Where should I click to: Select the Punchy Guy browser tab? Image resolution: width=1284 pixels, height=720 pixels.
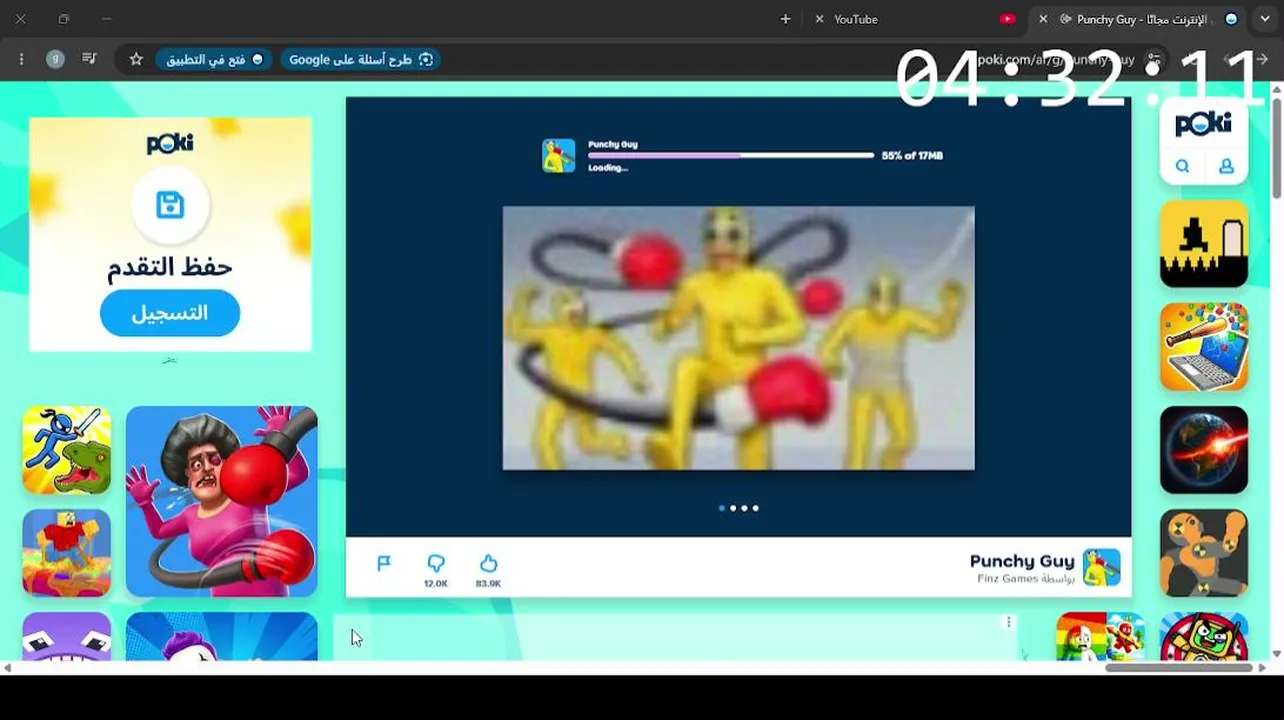tap(1139, 19)
